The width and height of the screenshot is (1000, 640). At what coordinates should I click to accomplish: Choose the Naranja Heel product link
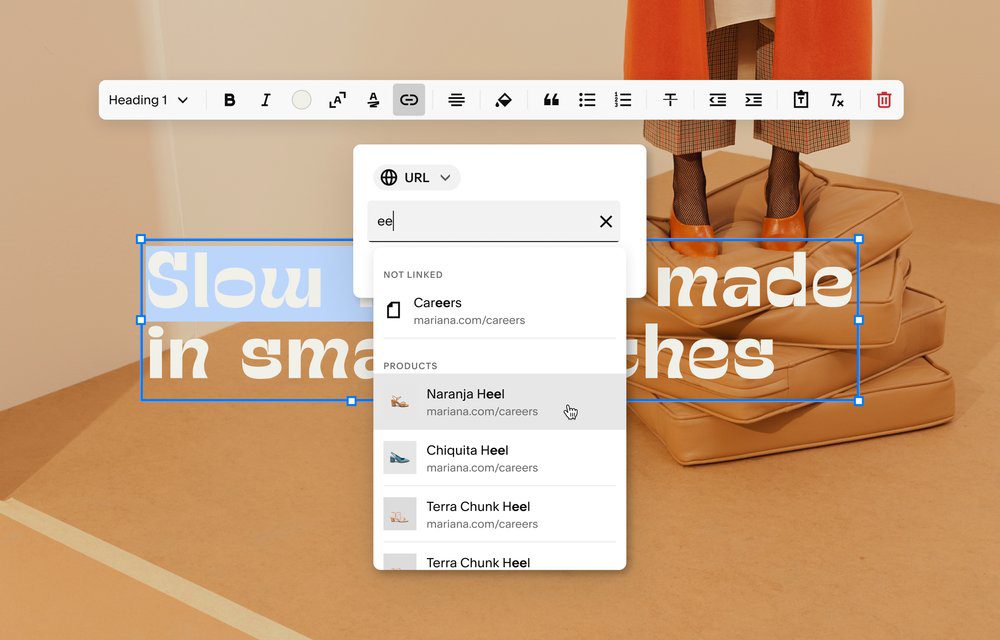(470, 402)
